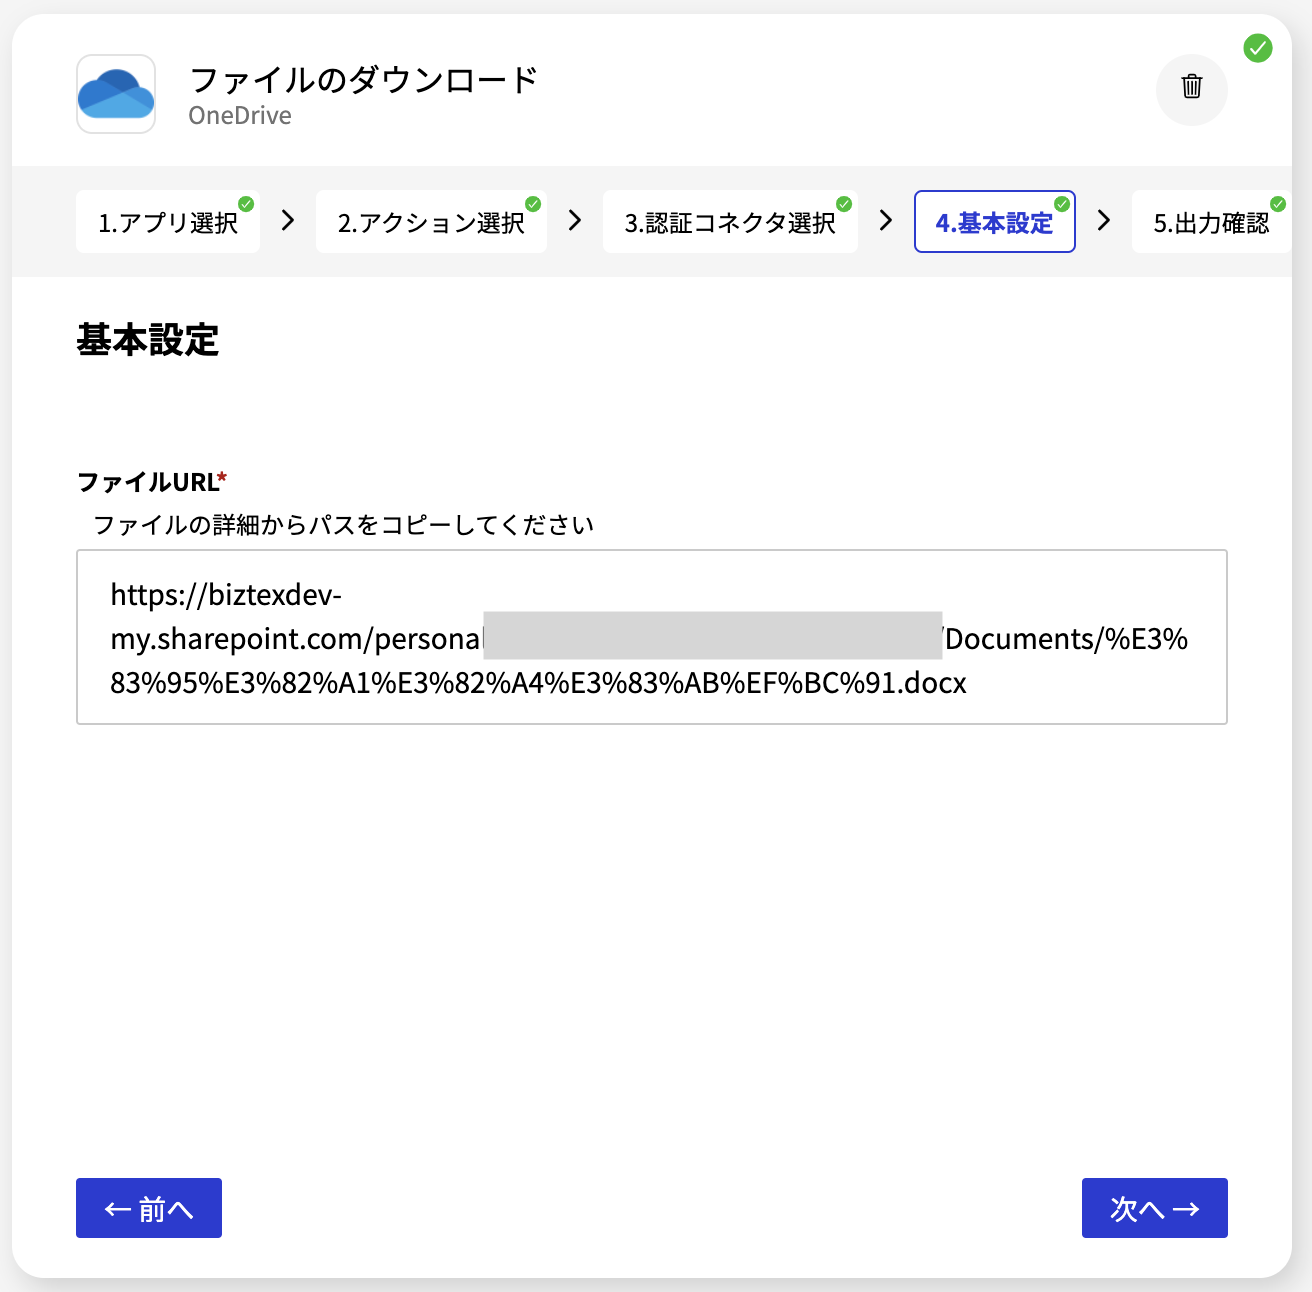The image size is (1312, 1292).
Task: Click the green checkmark at the top right
Action: 1258,48
